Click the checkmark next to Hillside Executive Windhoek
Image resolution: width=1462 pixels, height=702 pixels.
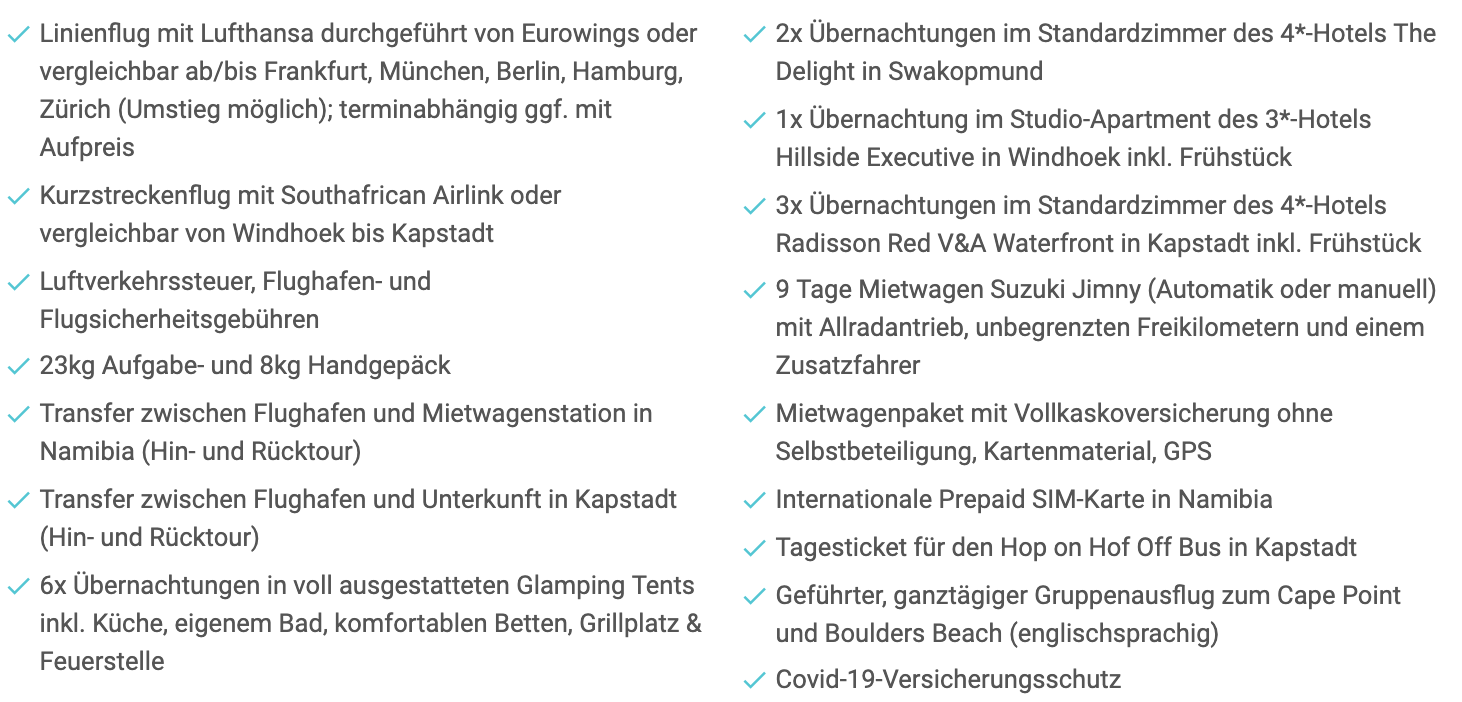[755, 121]
